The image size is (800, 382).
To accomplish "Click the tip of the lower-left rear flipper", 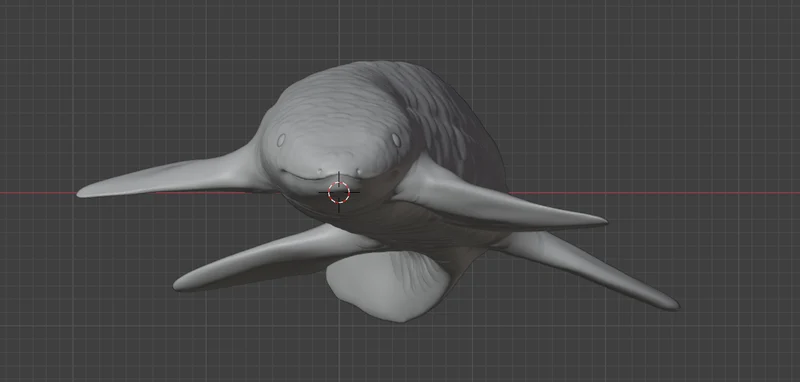I will (x=181, y=285).
